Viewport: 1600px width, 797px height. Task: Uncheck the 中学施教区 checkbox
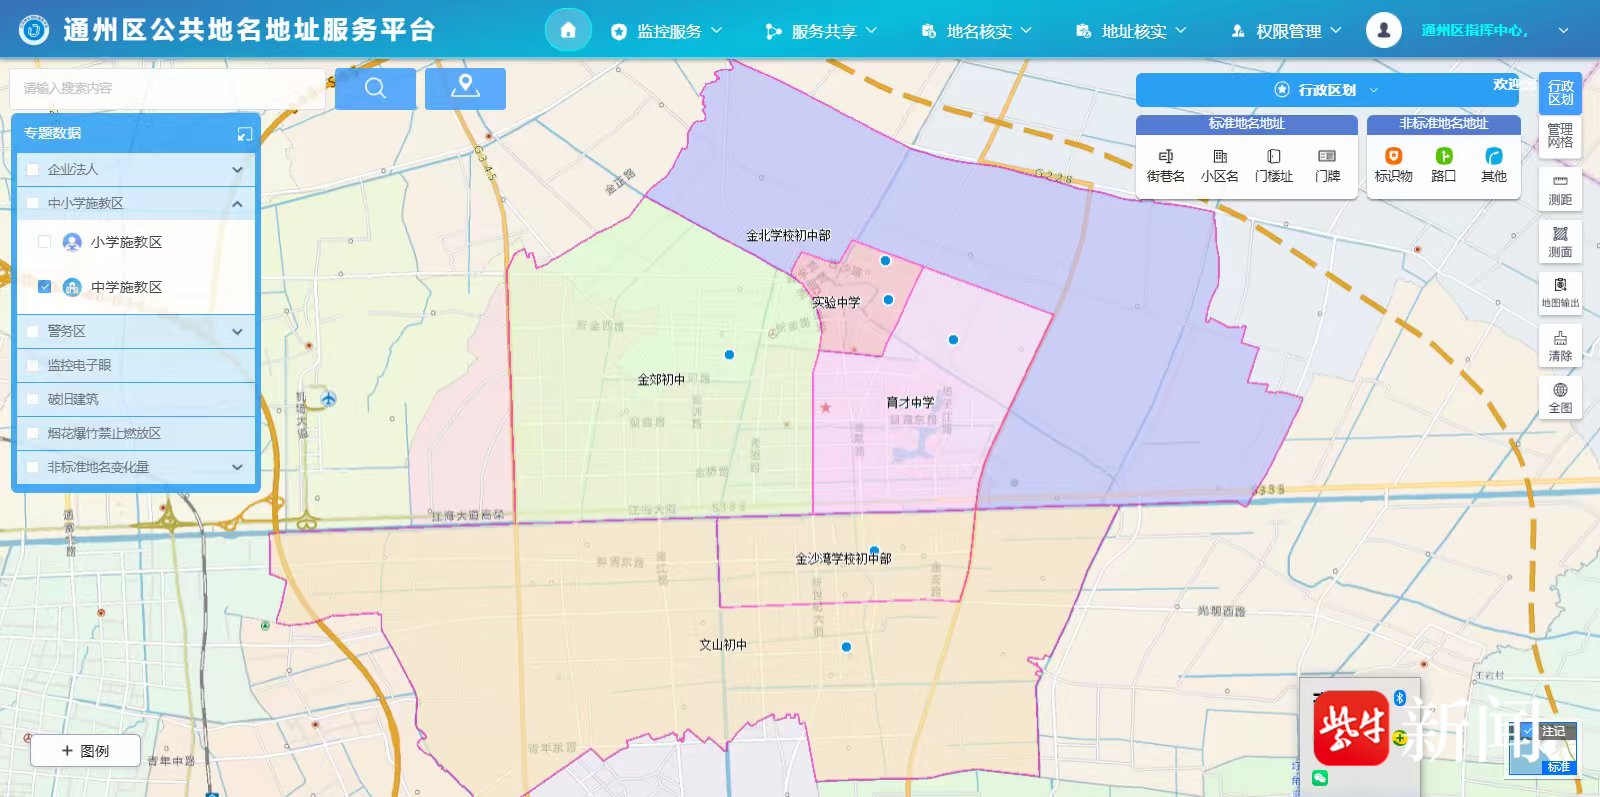(x=44, y=286)
